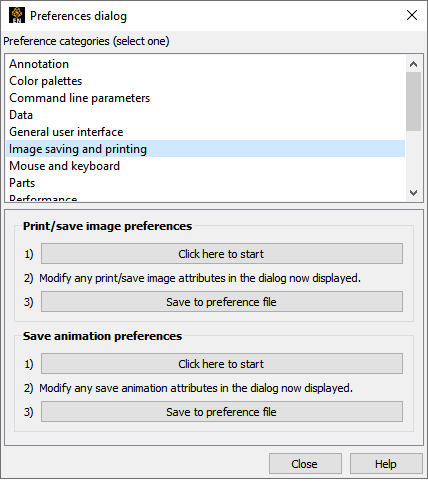Image resolution: width=428 pixels, height=484 pixels.
Task: Click the category list scroll up arrow
Action: (x=413, y=64)
